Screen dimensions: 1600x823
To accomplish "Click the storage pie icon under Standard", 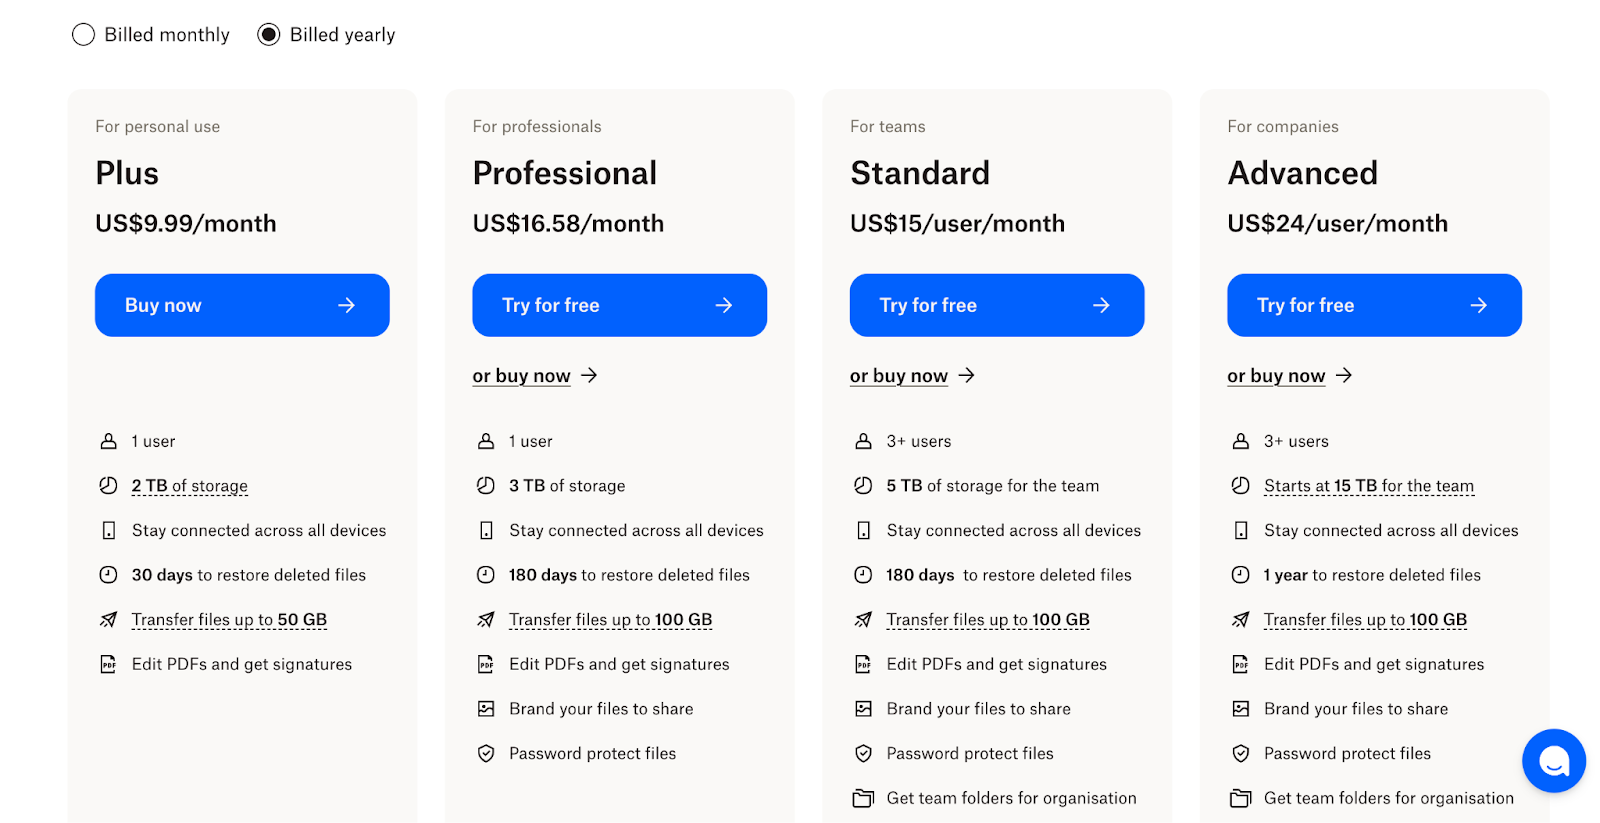I will point(863,486).
